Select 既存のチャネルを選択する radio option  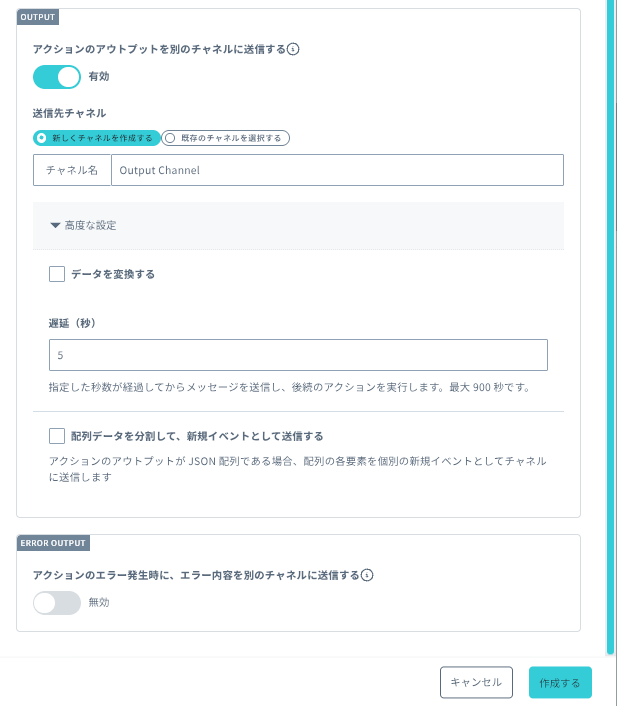pos(226,138)
